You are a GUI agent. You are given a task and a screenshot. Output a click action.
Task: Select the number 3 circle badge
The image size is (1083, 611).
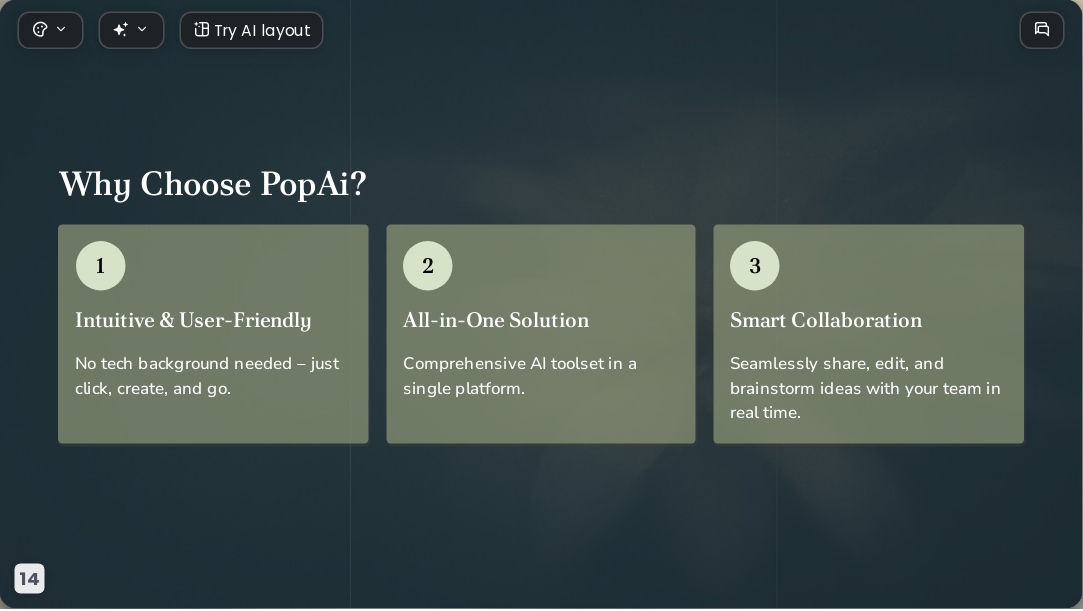[x=755, y=266]
